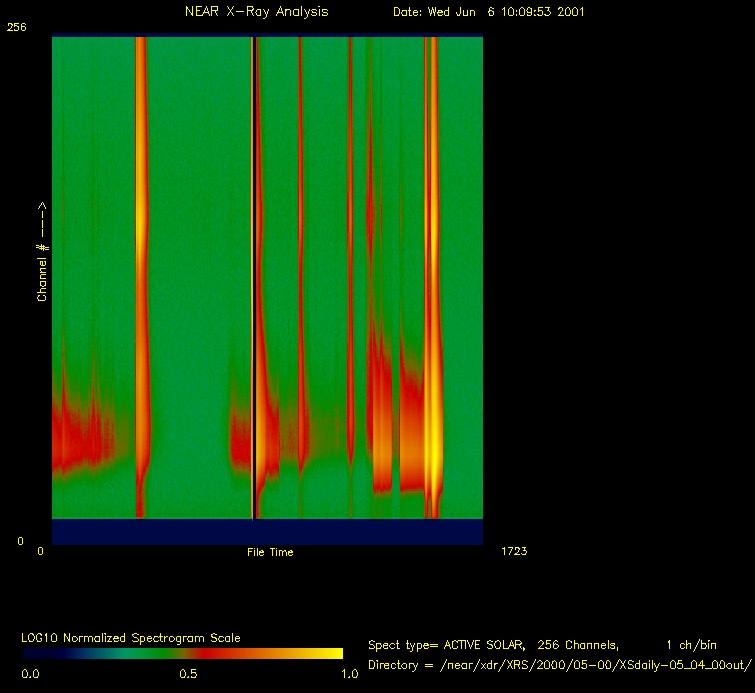
Task: Click the NEAR X-Ray Analysis title
Action: tap(256, 12)
